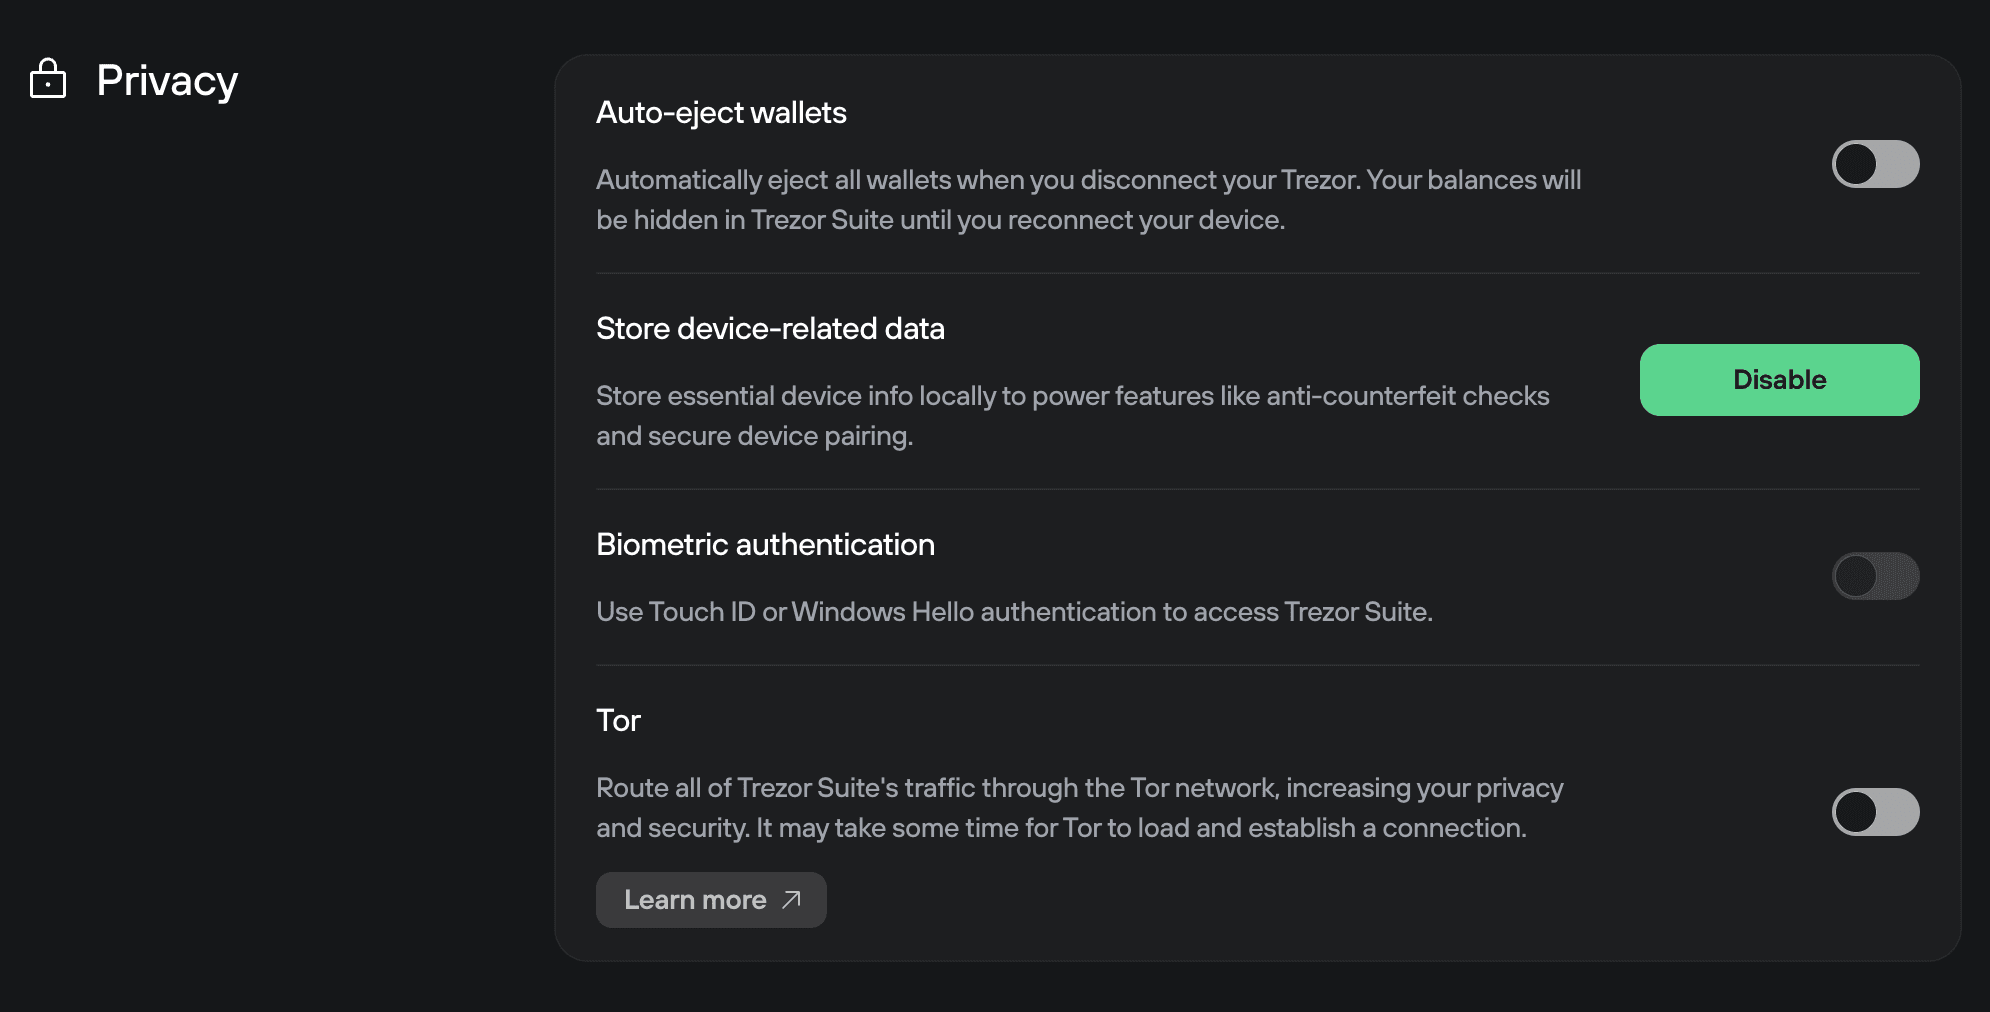Select the Store device-related data heading
Screen dimensions: 1990x1012
click(x=770, y=328)
